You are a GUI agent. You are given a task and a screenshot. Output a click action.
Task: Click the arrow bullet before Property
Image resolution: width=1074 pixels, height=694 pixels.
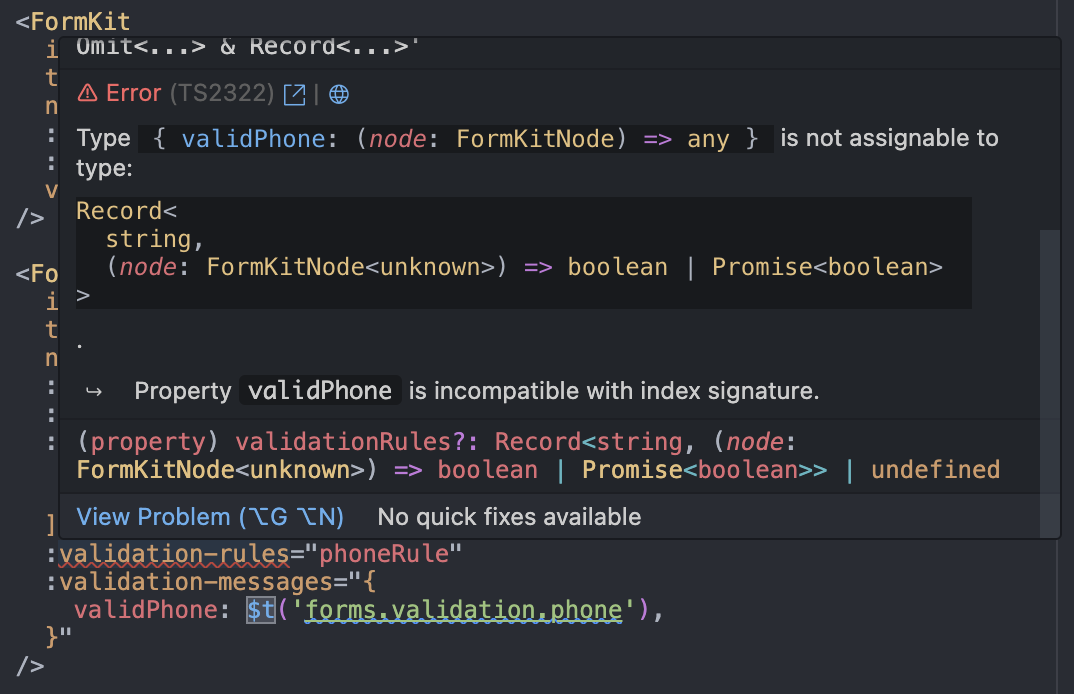coord(94,392)
